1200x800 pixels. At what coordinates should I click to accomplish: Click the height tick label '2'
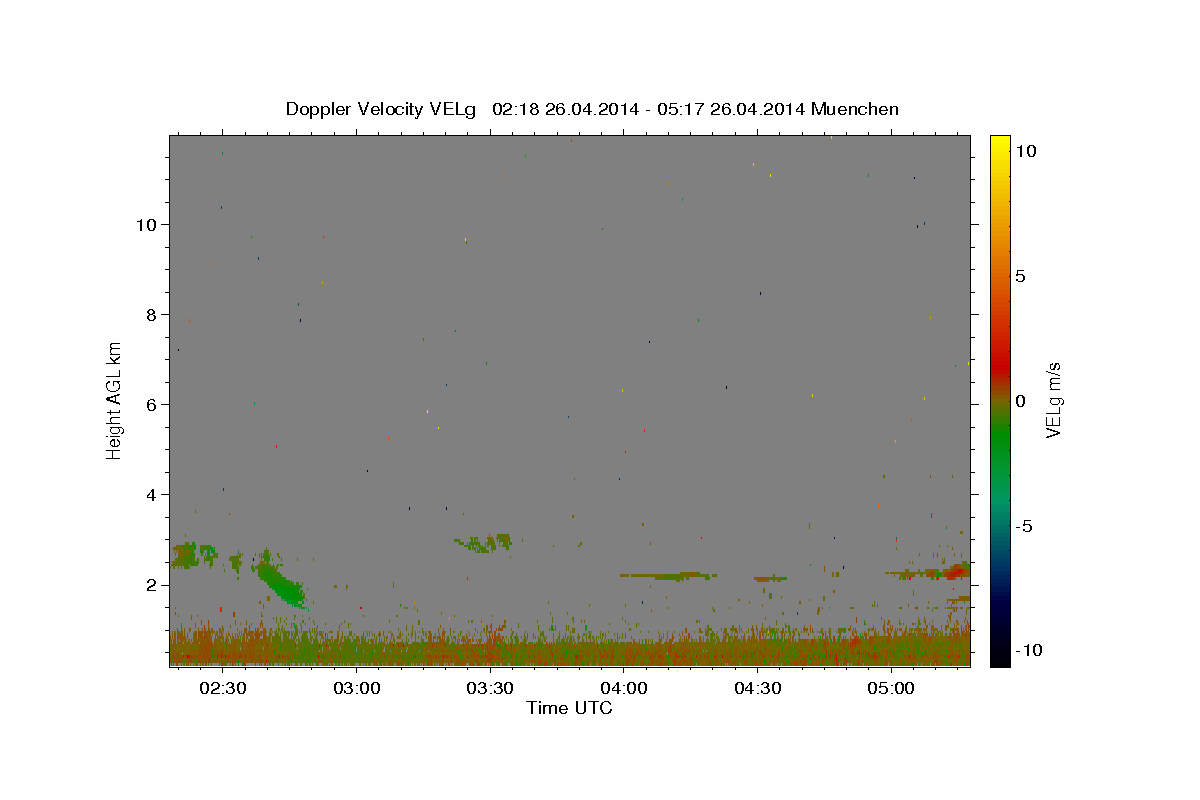(152, 584)
